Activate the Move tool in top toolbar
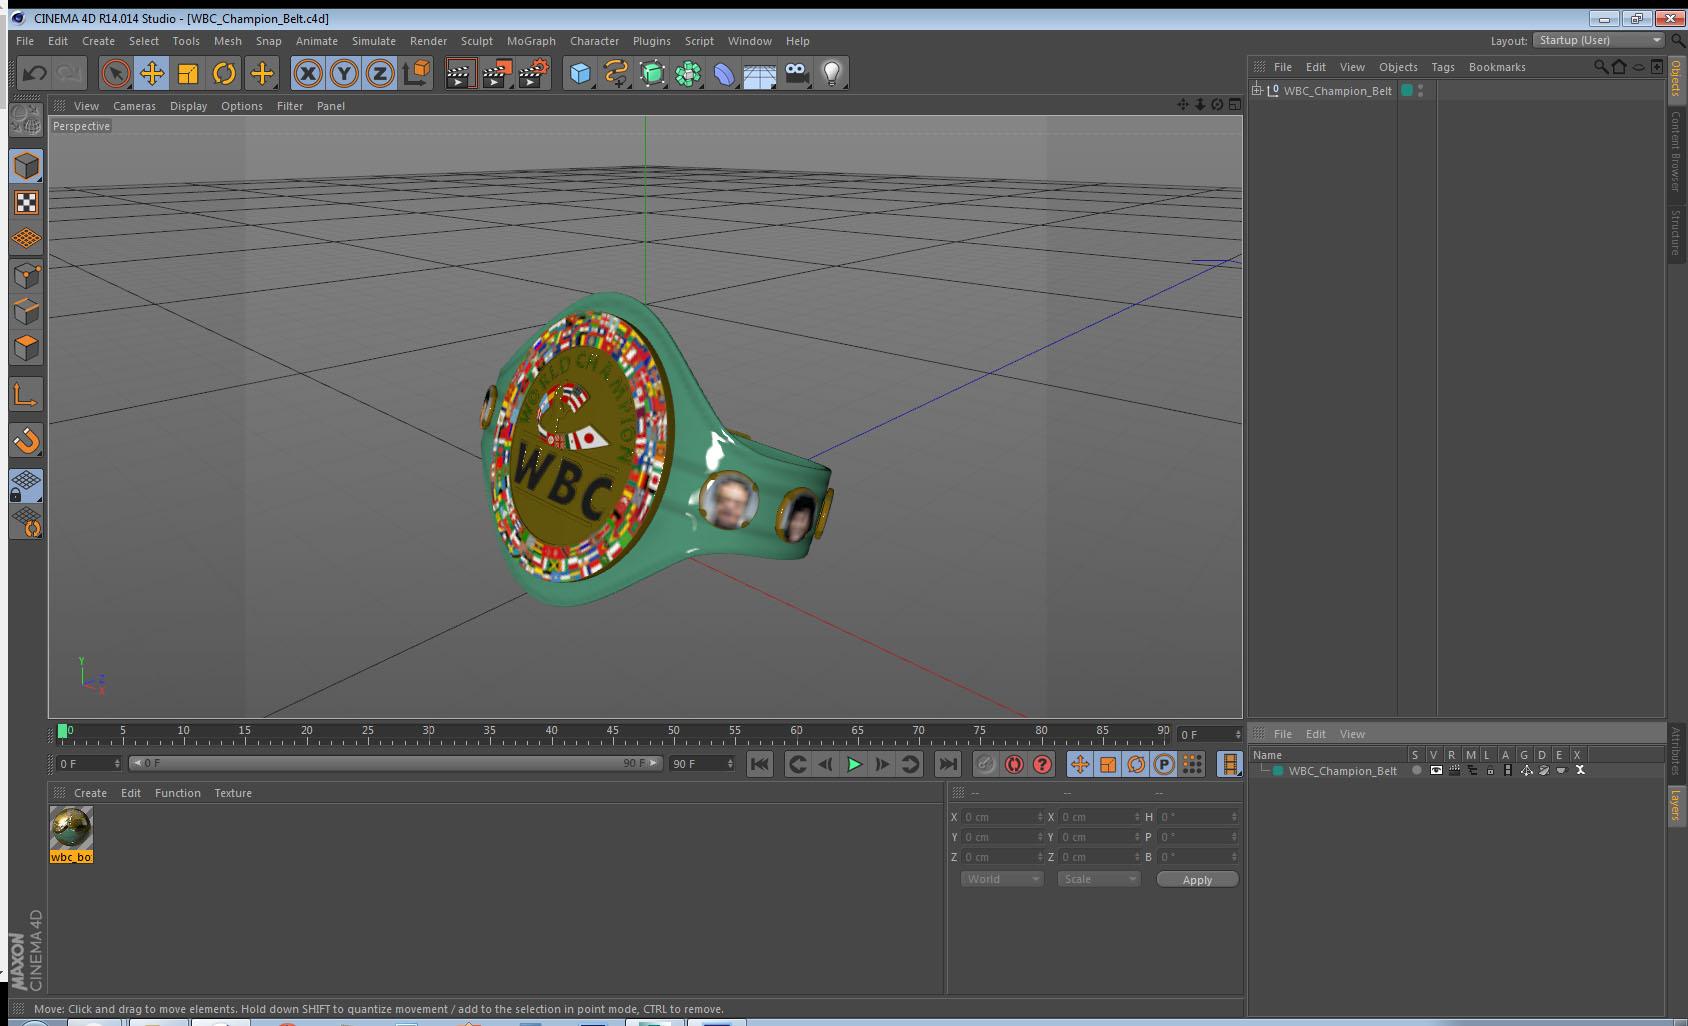 [x=152, y=73]
